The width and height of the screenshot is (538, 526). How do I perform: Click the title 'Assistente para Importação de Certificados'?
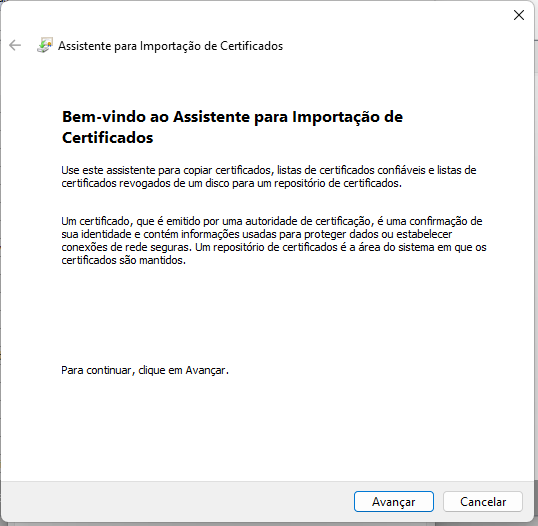point(171,46)
